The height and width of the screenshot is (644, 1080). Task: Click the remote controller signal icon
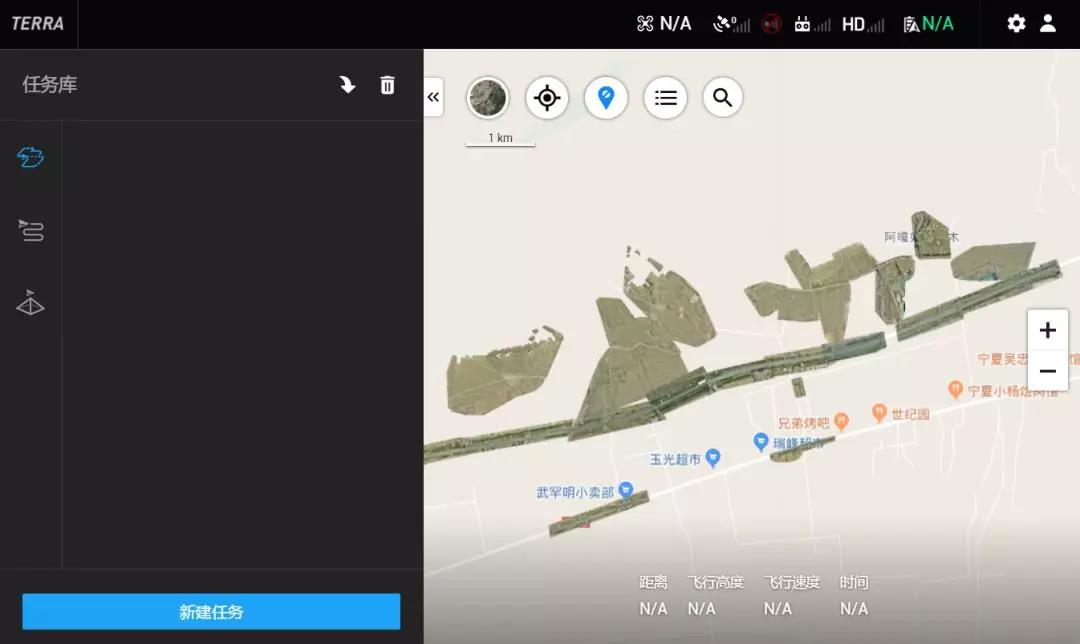point(812,24)
